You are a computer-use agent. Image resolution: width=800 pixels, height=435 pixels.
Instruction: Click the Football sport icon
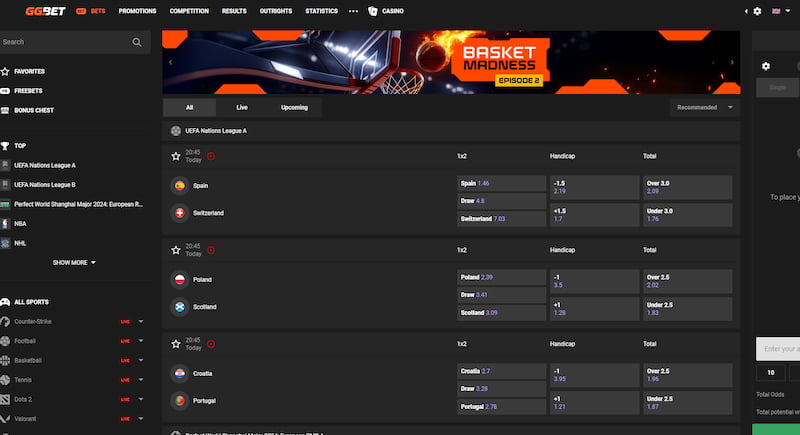(x=5, y=341)
